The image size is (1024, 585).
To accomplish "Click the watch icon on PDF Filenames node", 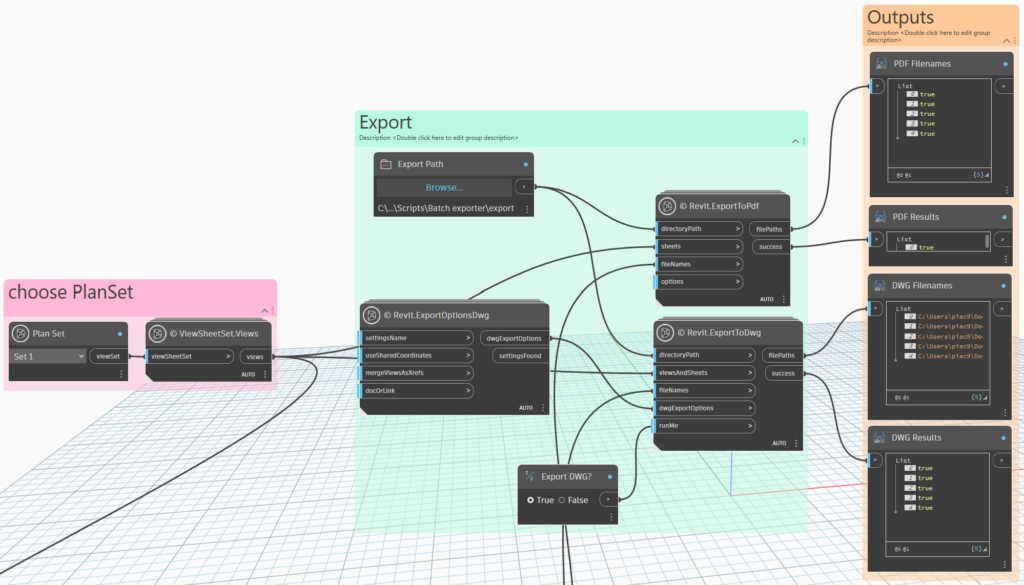I will tap(881, 64).
